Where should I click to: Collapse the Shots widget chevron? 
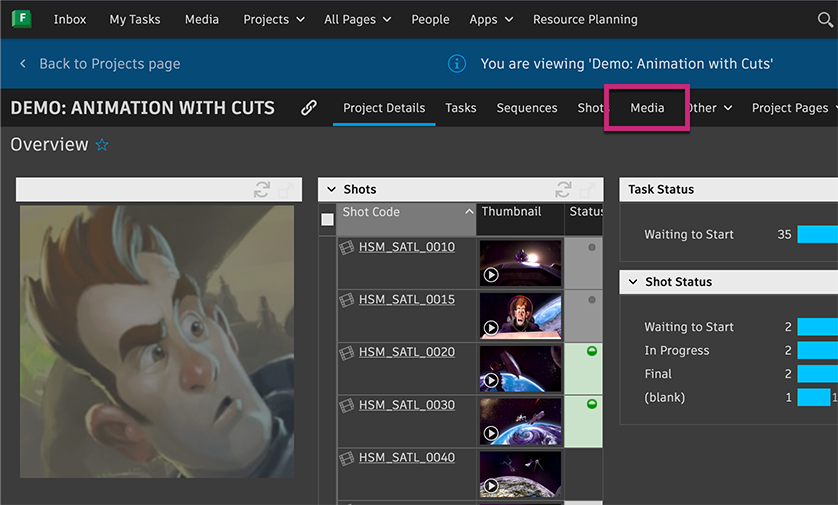(331, 189)
